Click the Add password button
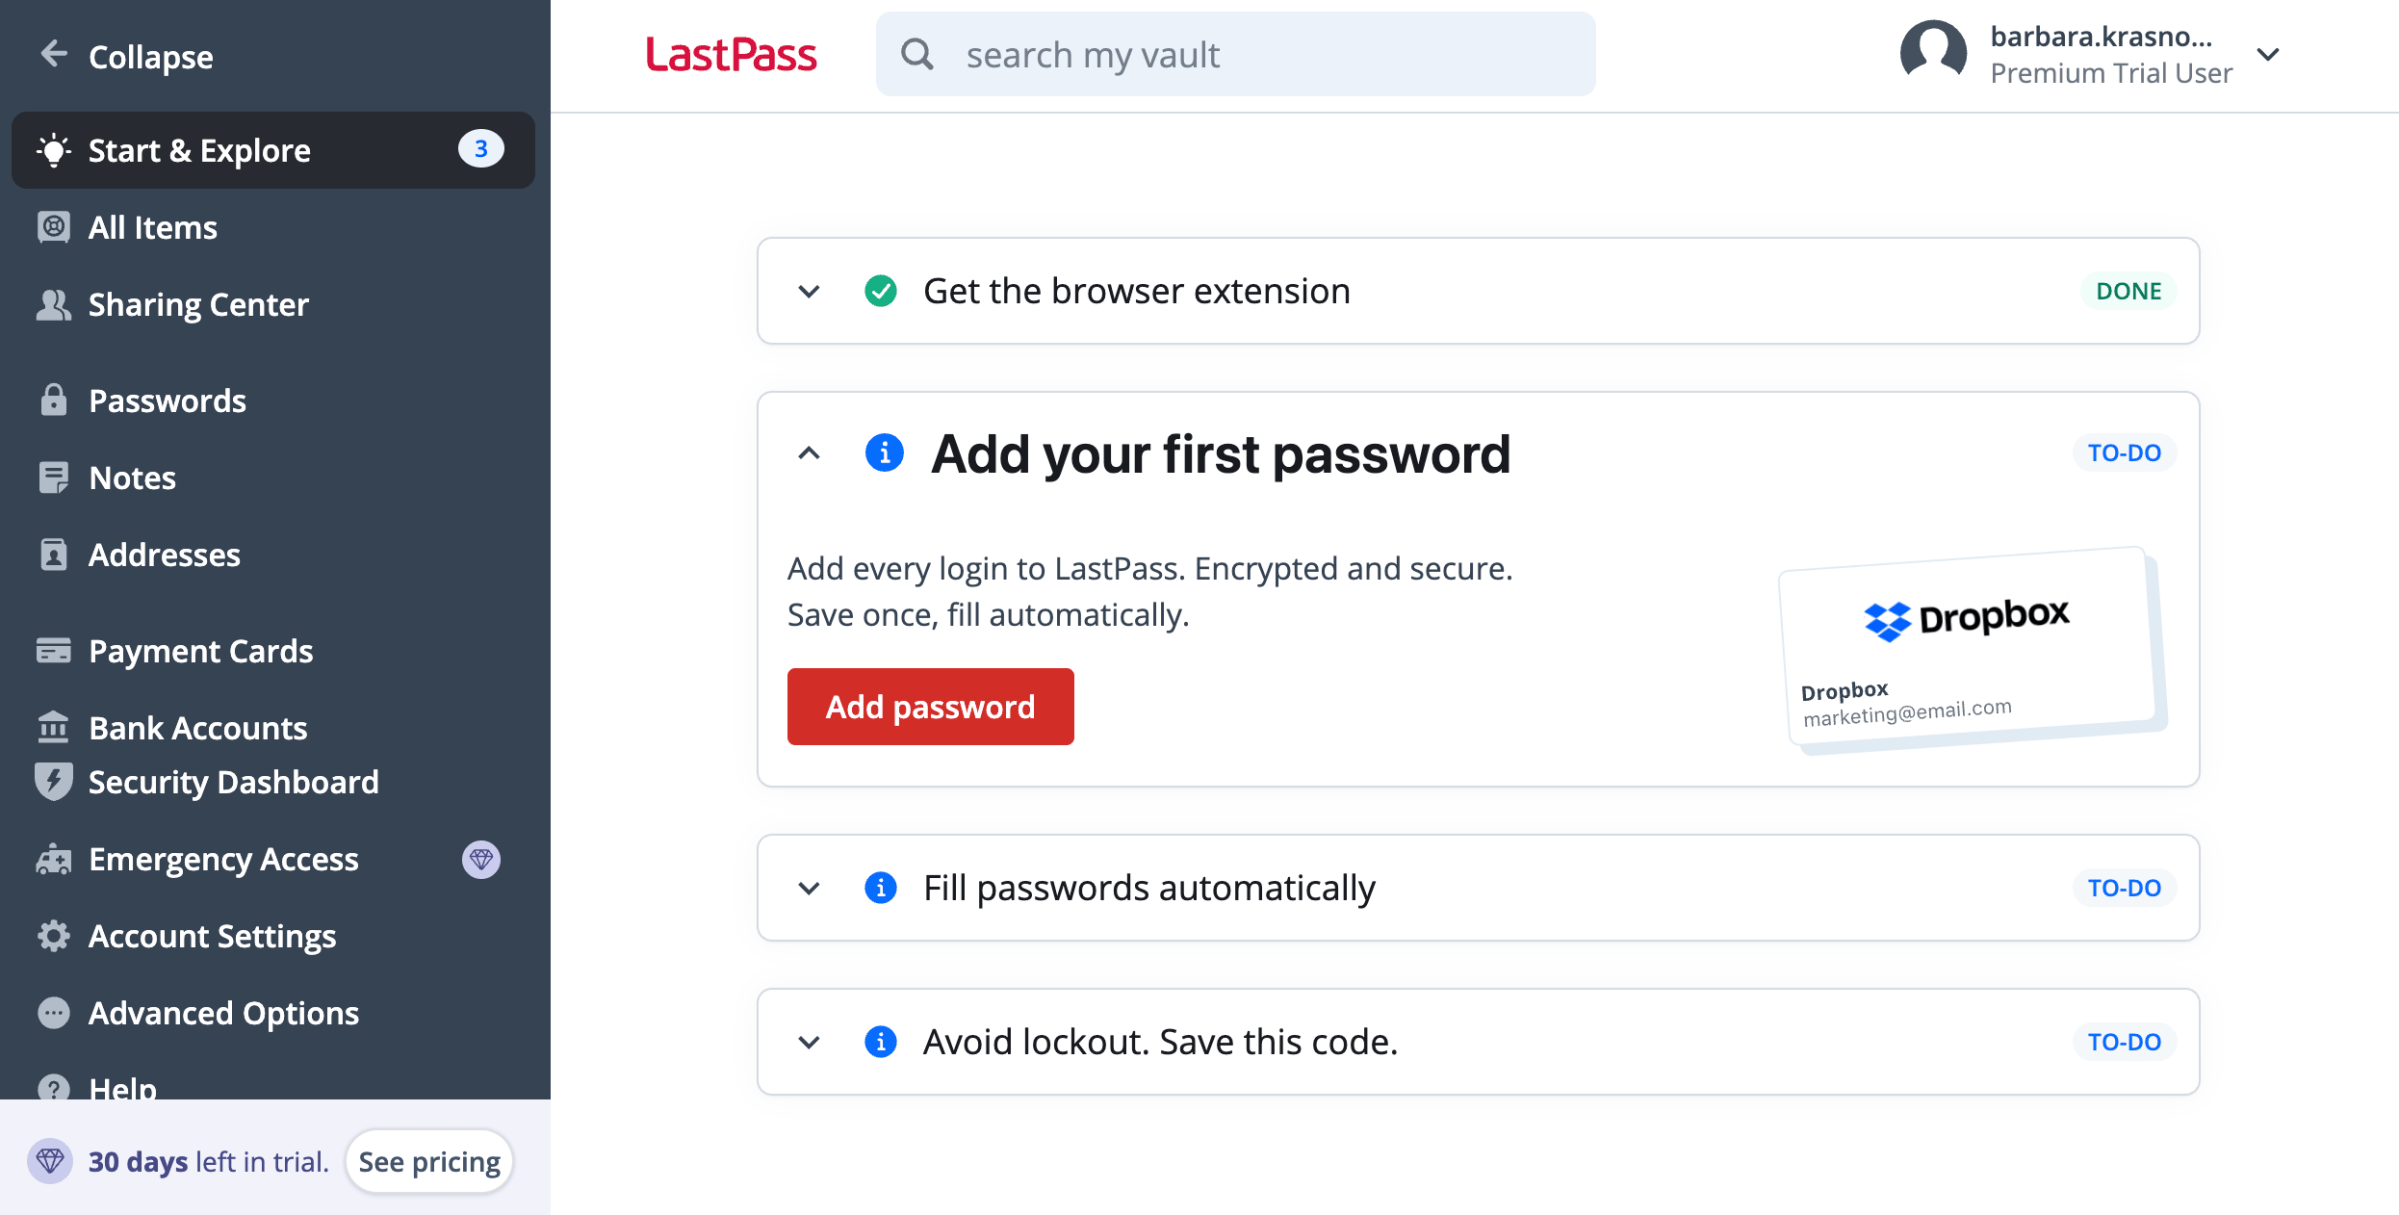 (x=930, y=706)
